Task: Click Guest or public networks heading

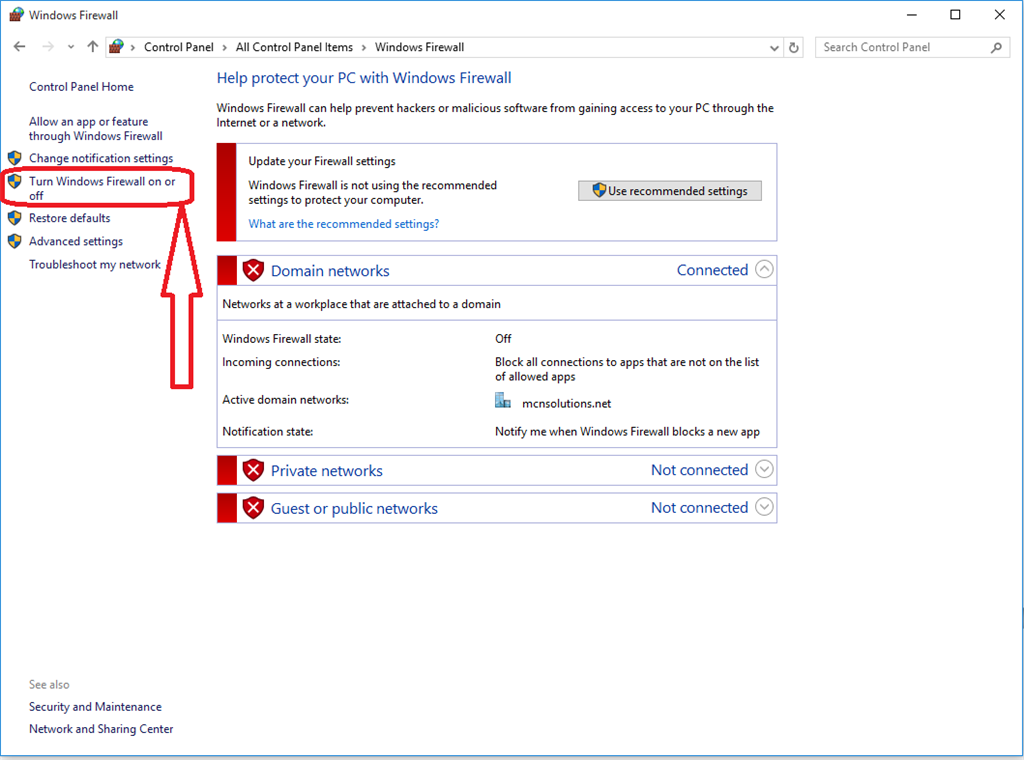Action: [354, 509]
